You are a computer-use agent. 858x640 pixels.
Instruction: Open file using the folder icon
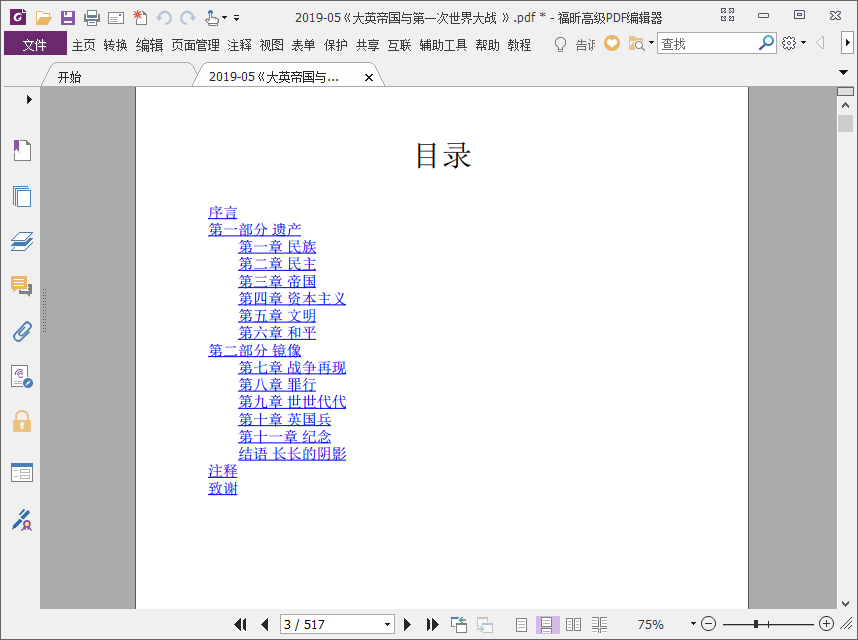43,18
